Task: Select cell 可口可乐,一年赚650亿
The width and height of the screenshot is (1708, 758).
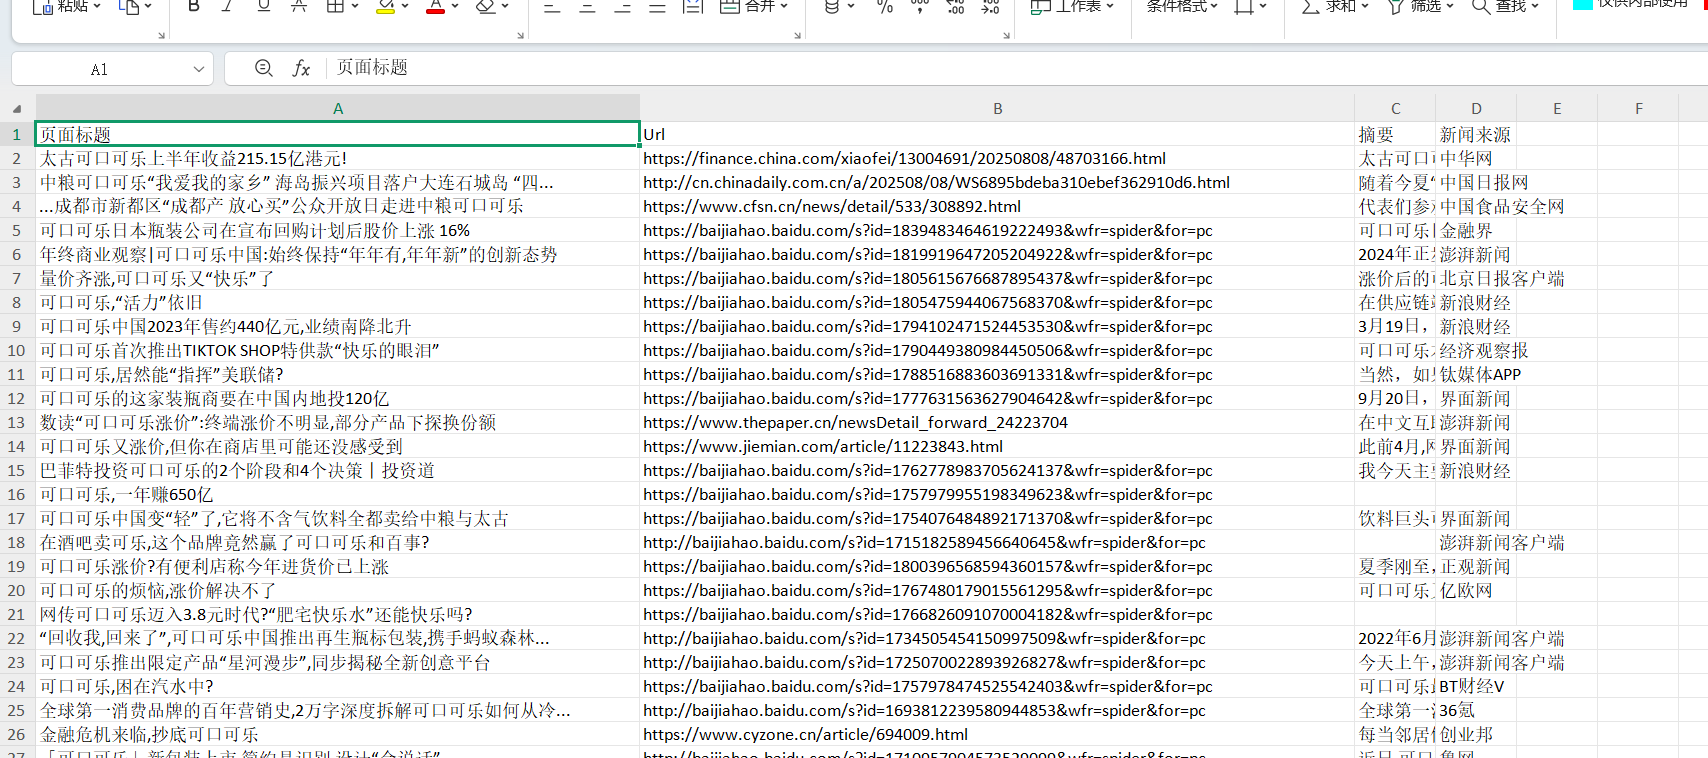Action: click(338, 494)
